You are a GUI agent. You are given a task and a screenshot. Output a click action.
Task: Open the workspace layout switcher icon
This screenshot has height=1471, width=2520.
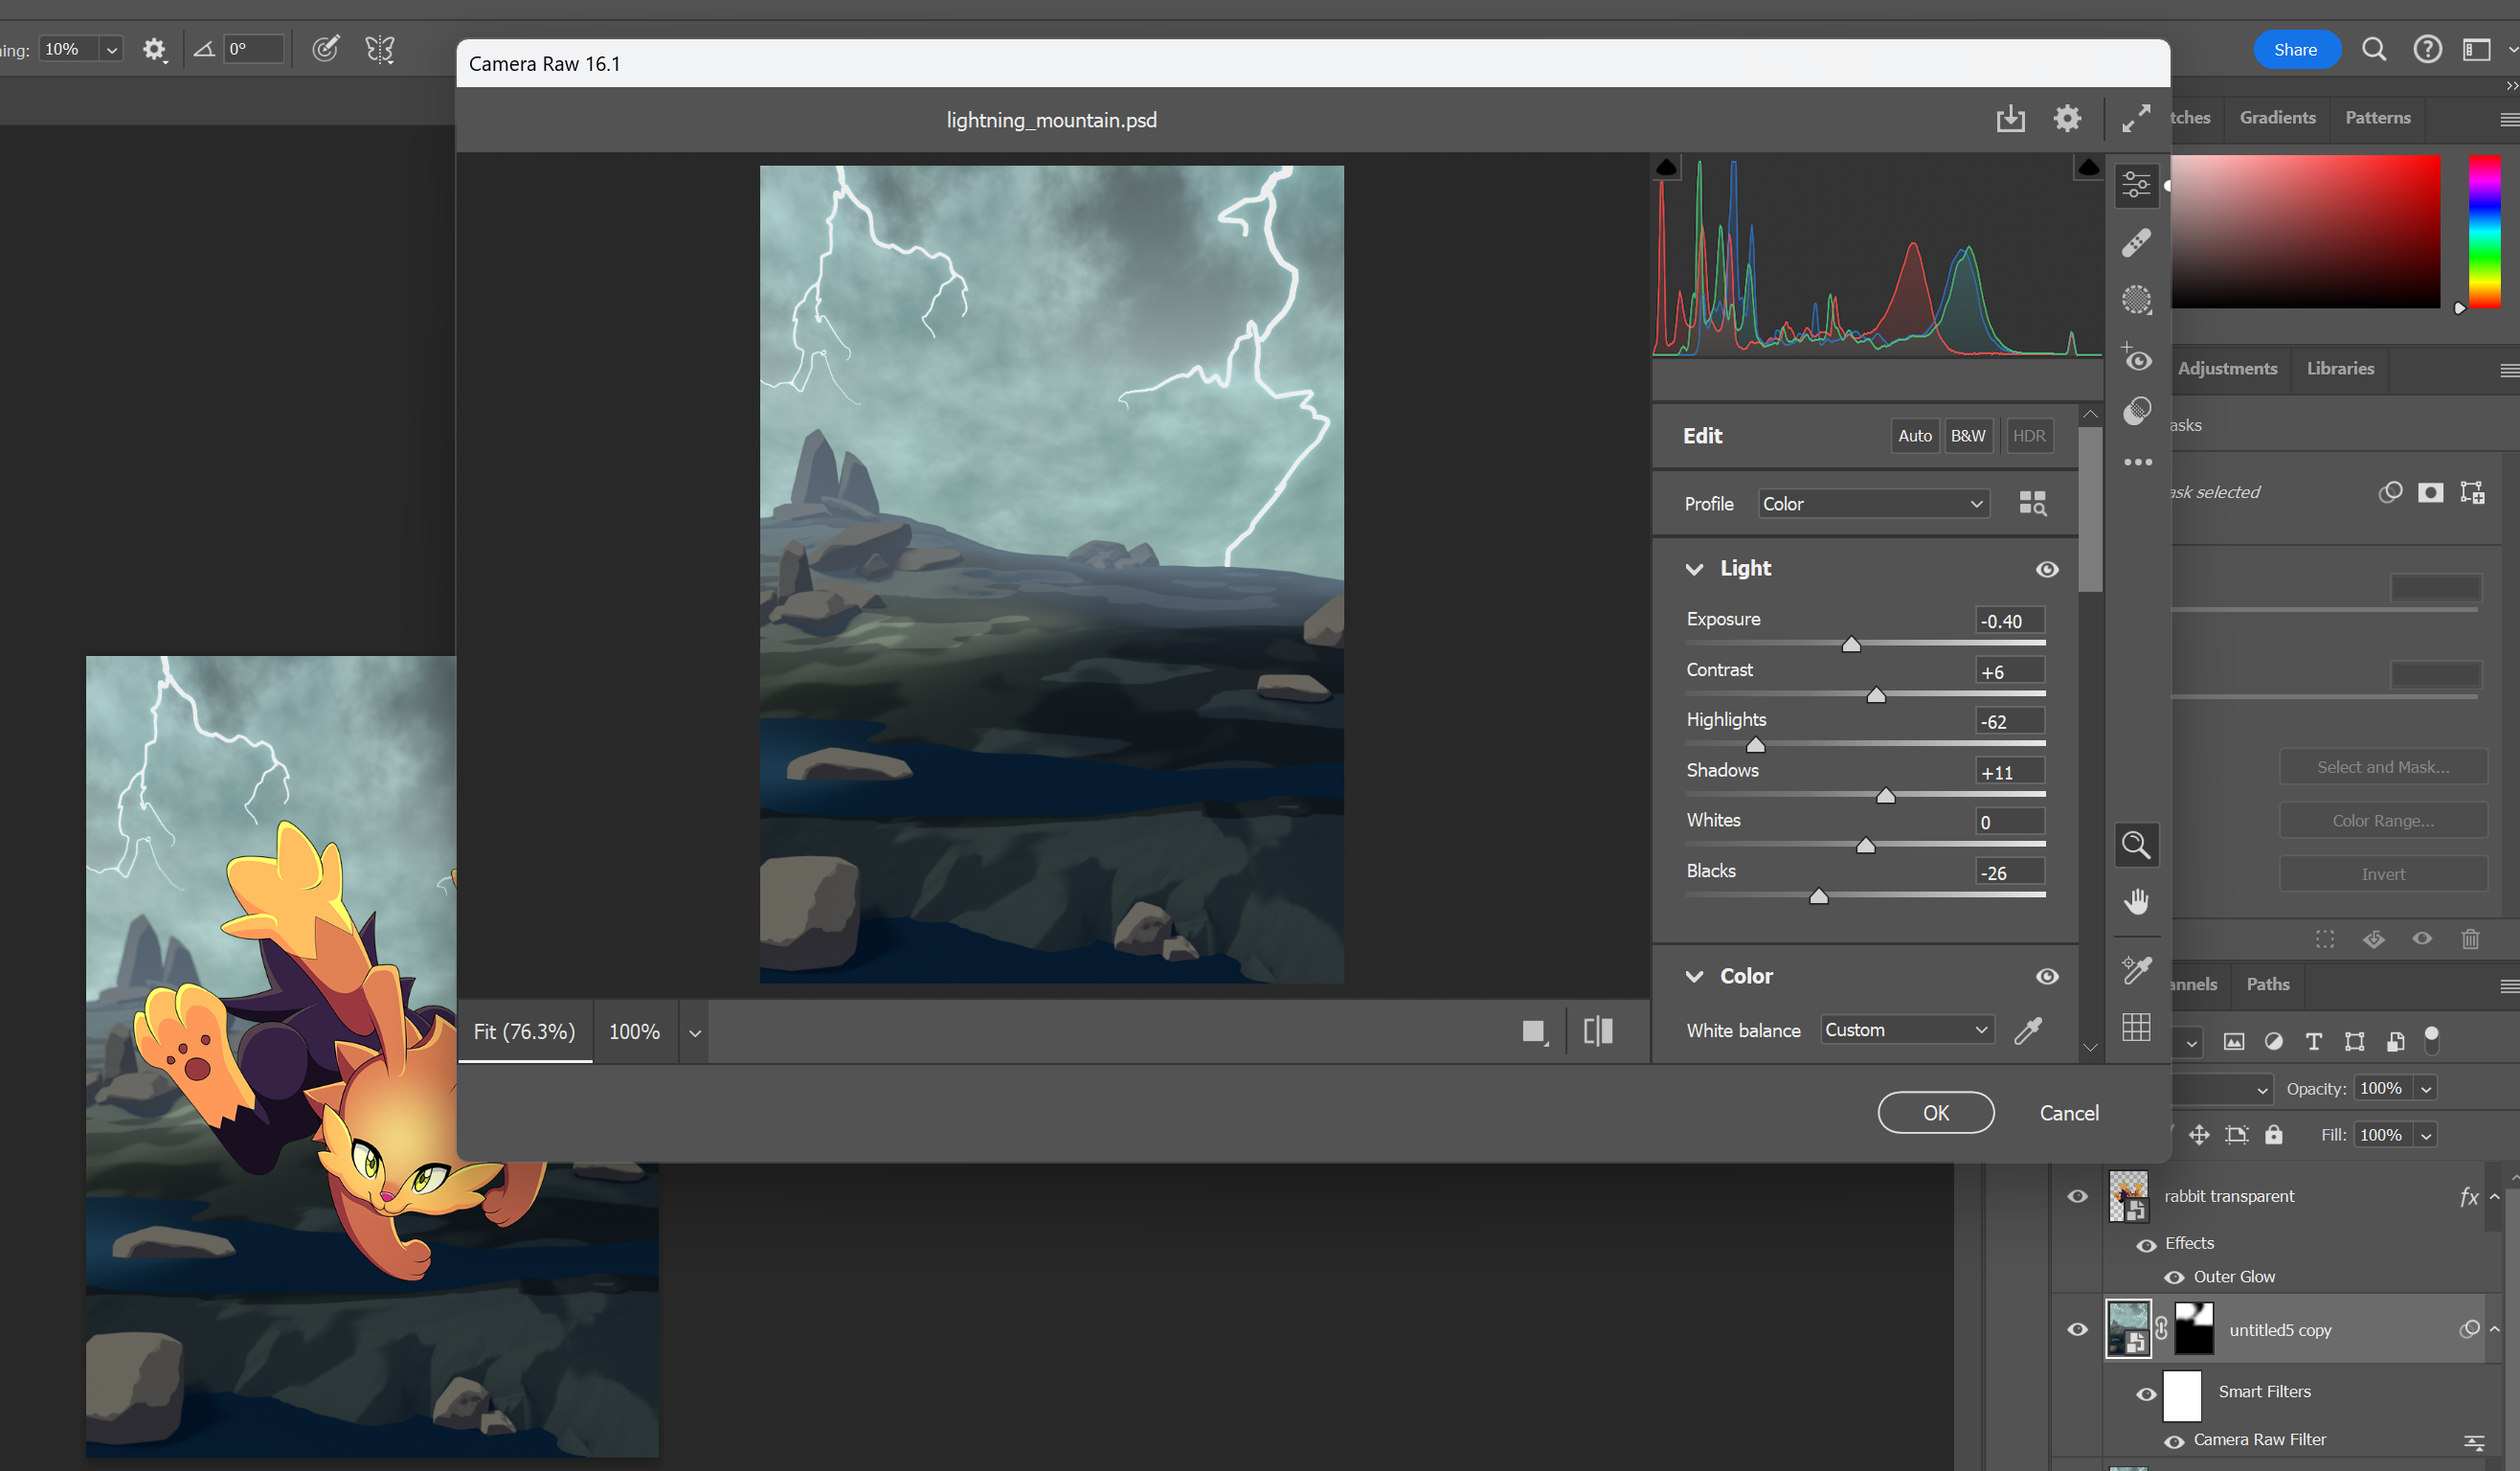pyautogui.click(x=2476, y=49)
